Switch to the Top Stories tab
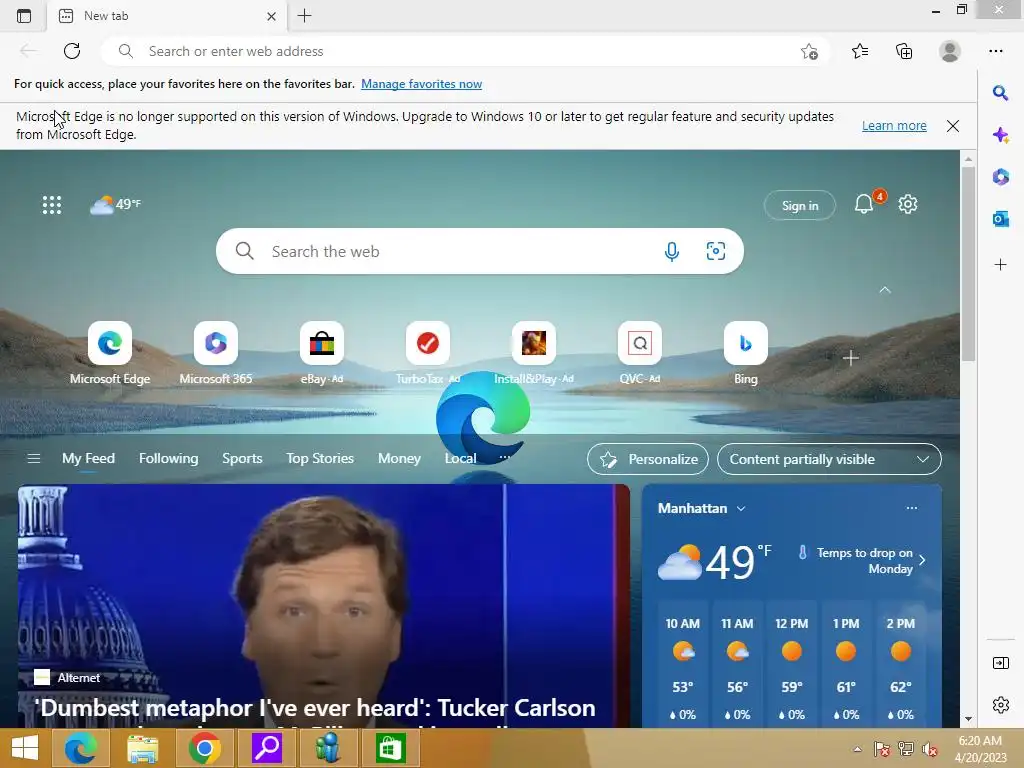The width and height of the screenshot is (1024, 768). (320, 458)
